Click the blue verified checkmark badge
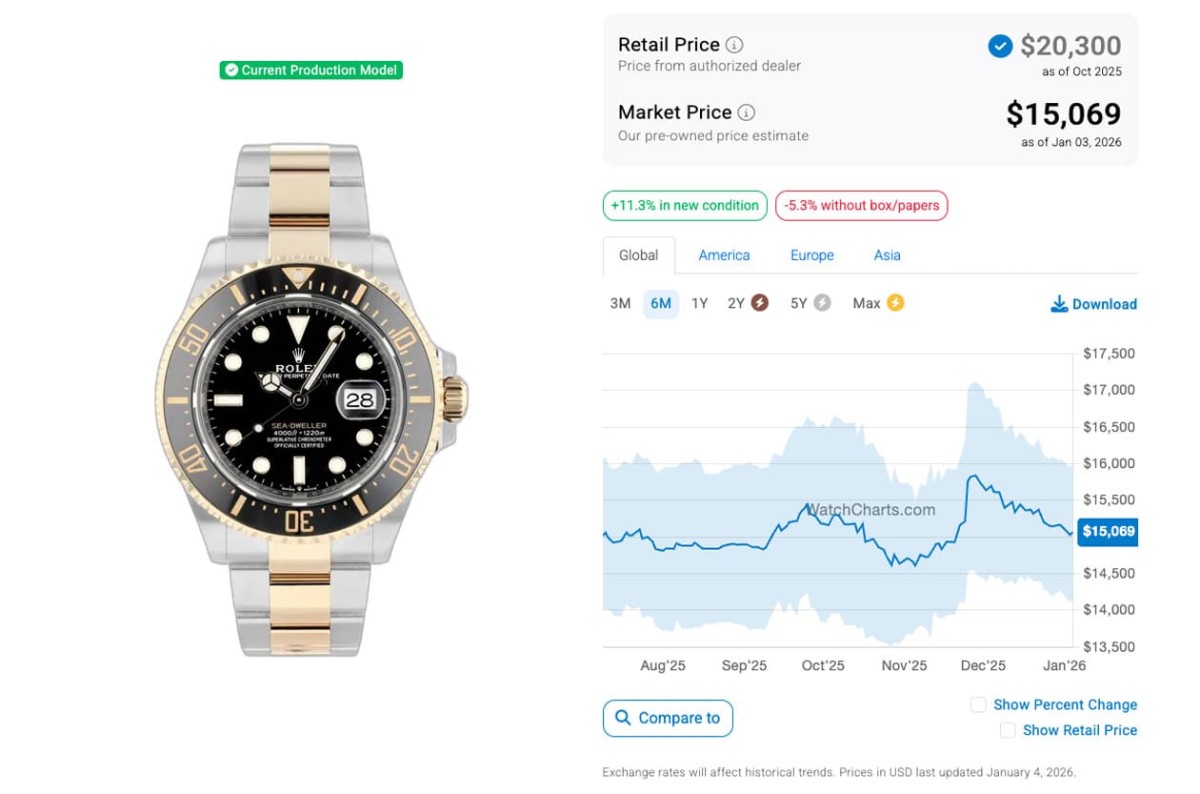1200x794 pixels. [x=1000, y=46]
